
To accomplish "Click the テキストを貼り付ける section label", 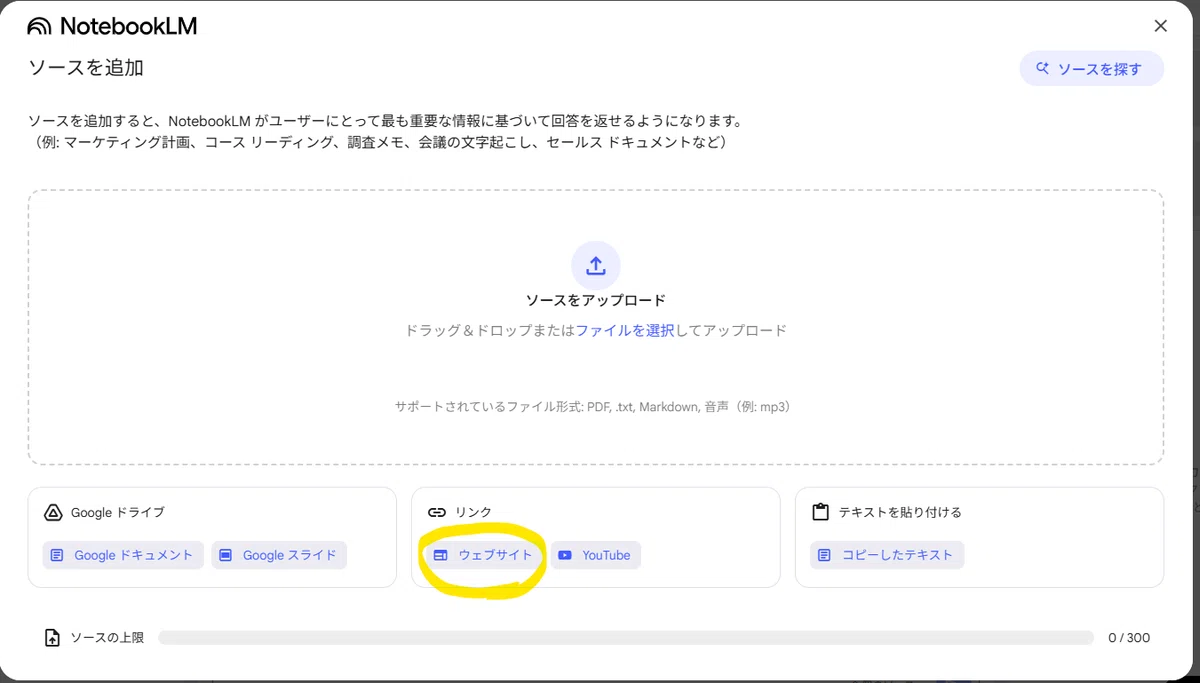I will click(900, 512).
